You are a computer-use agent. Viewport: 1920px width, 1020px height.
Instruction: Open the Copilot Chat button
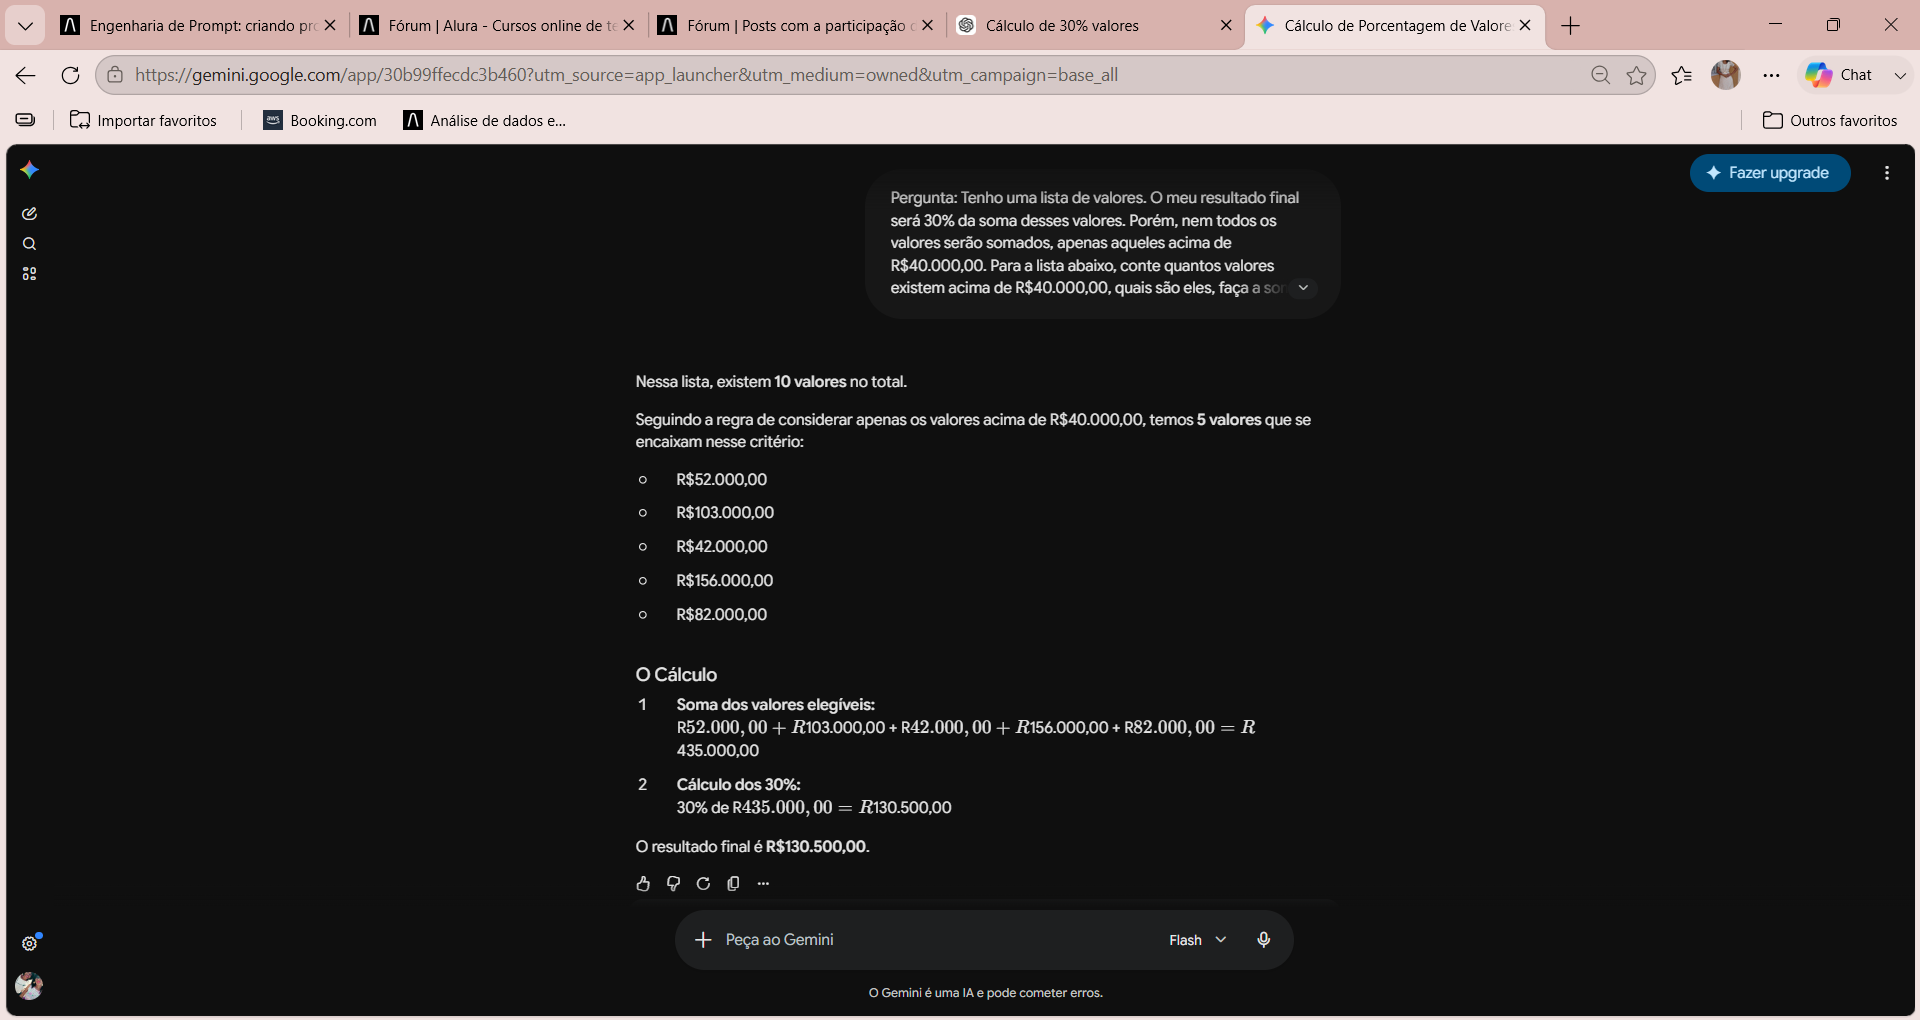(1840, 75)
